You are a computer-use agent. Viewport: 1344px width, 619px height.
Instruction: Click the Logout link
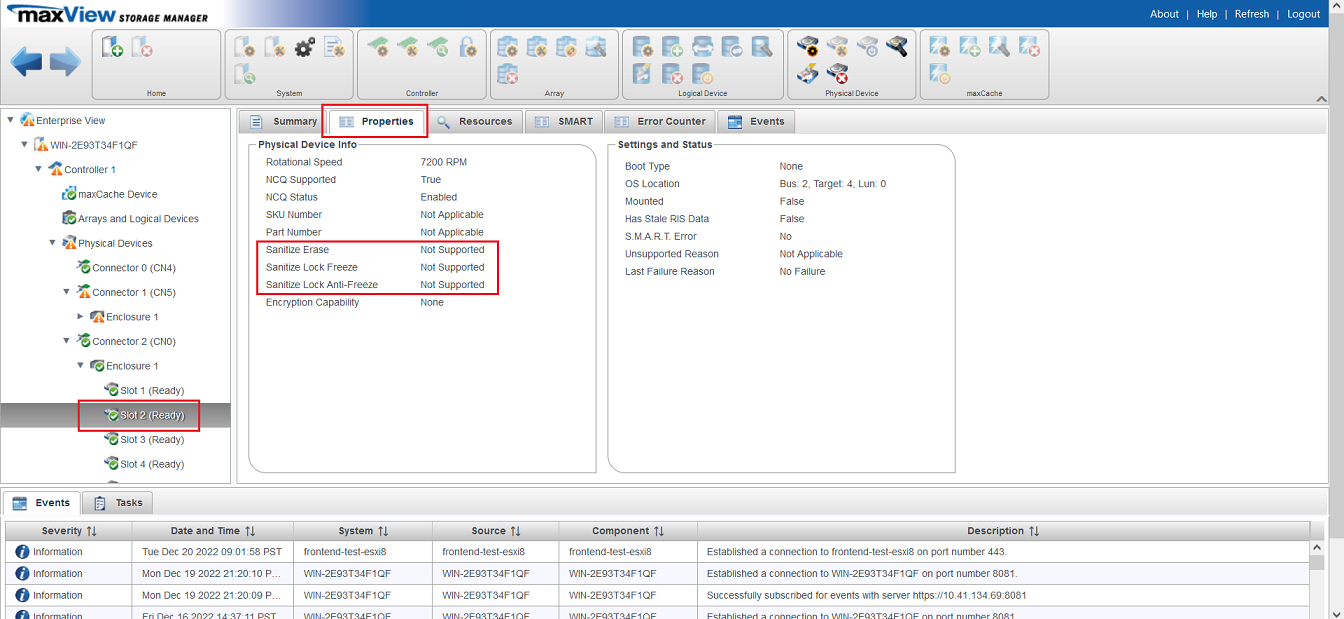1303,14
